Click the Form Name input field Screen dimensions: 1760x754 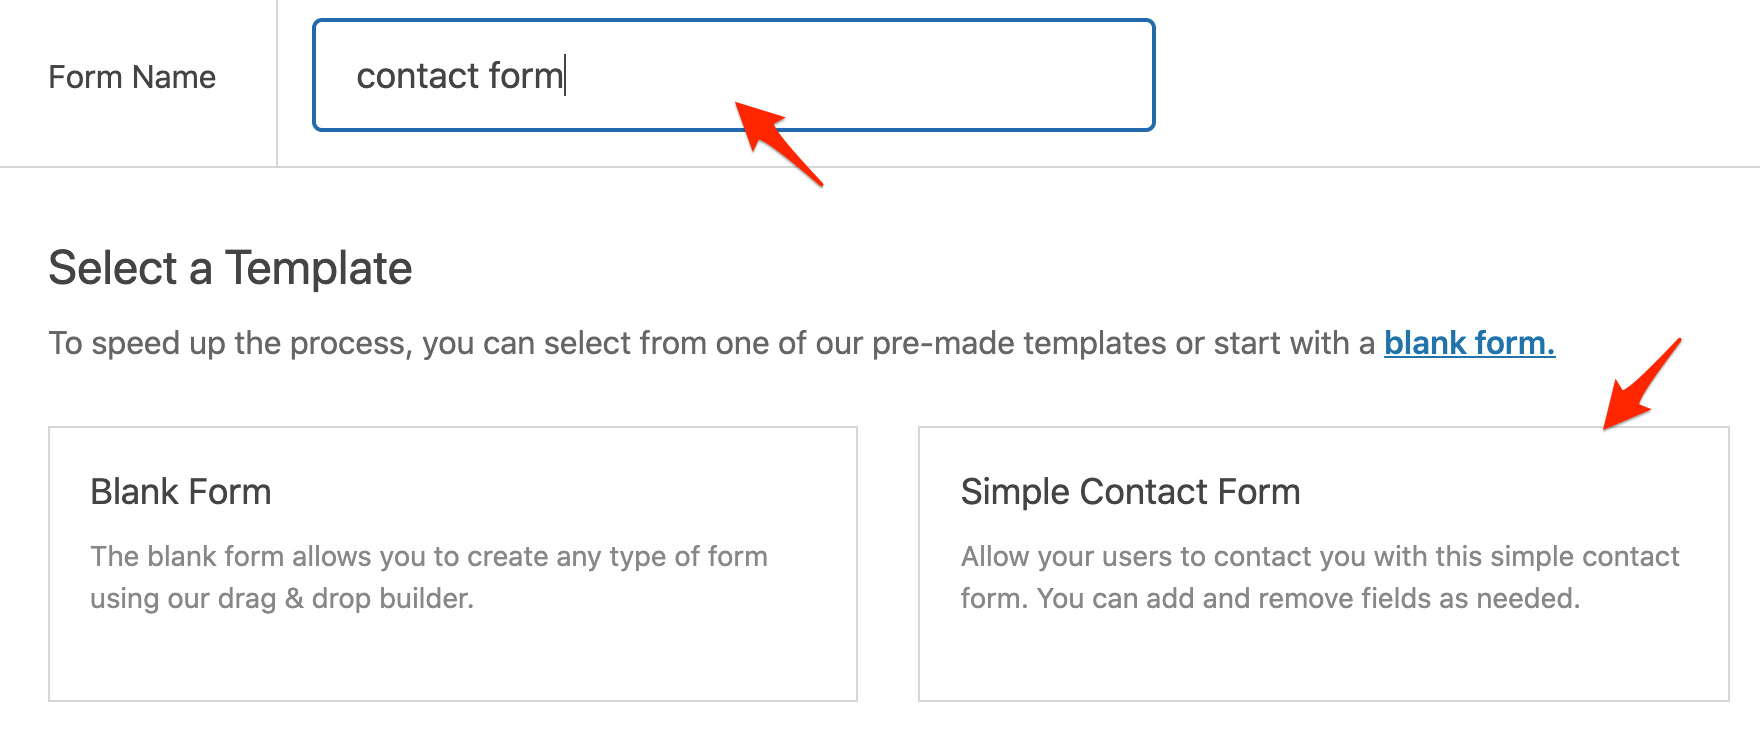tap(733, 75)
